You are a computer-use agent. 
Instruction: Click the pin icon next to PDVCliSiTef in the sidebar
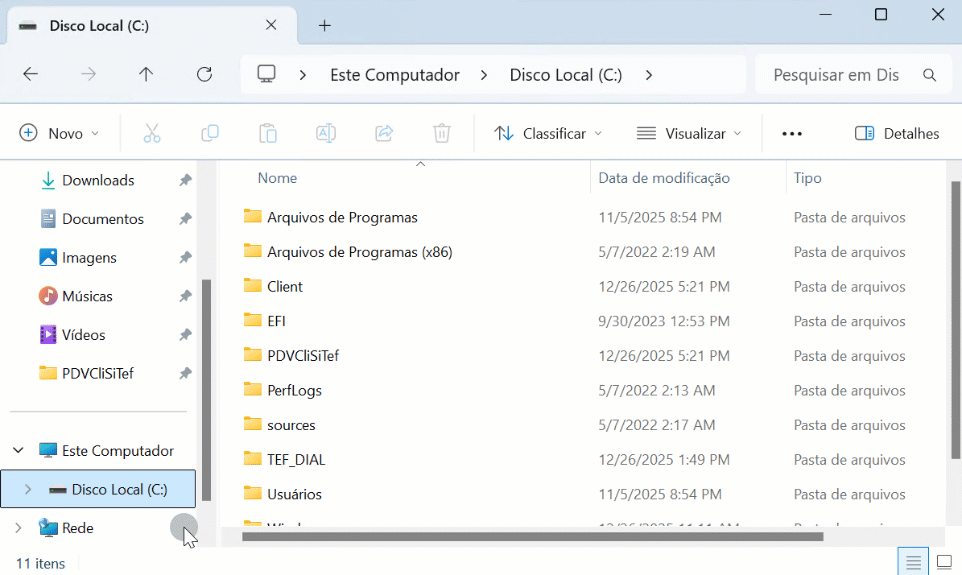pyautogui.click(x=185, y=373)
